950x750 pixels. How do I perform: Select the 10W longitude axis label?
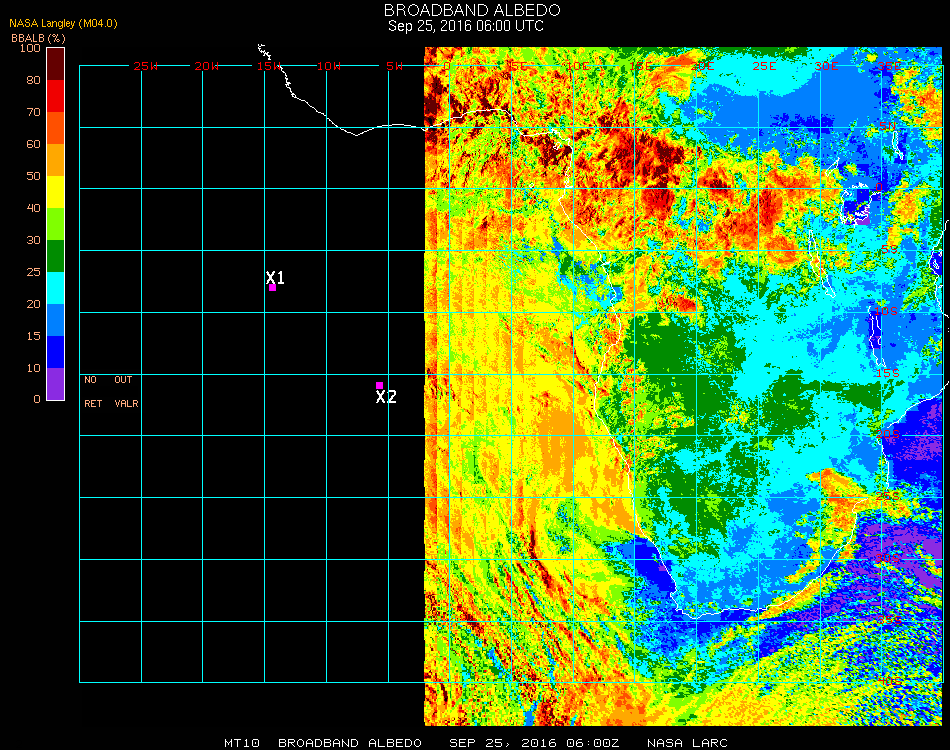[x=329, y=66]
